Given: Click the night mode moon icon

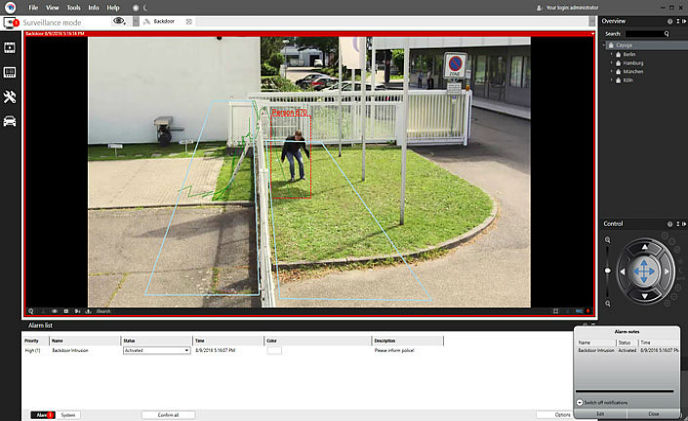Looking at the screenshot, I should pyautogui.click(x=145, y=8).
